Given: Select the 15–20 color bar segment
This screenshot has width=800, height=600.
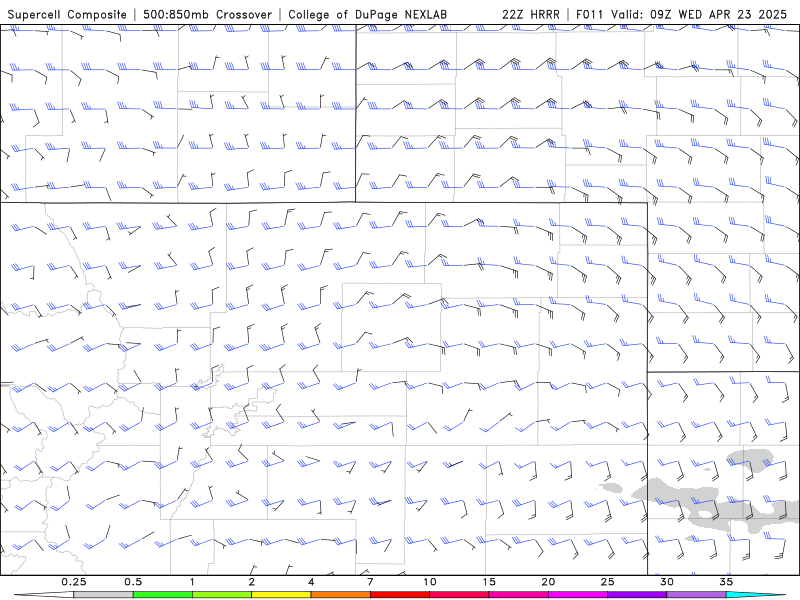Looking at the screenshot, I should pyautogui.click(x=518, y=595).
